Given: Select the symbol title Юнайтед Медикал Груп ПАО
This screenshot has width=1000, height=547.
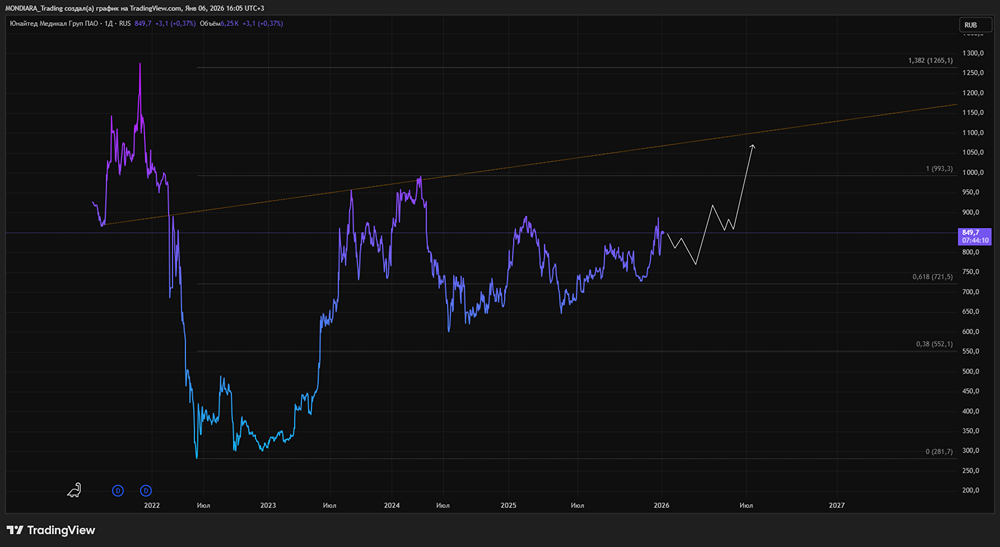Looking at the screenshot, I should [55, 24].
